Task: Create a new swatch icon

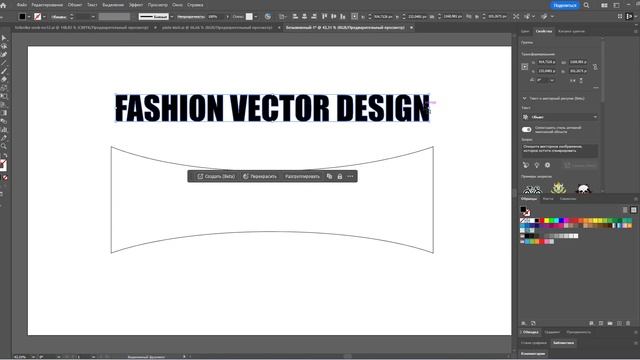Action: [x=619, y=323]
